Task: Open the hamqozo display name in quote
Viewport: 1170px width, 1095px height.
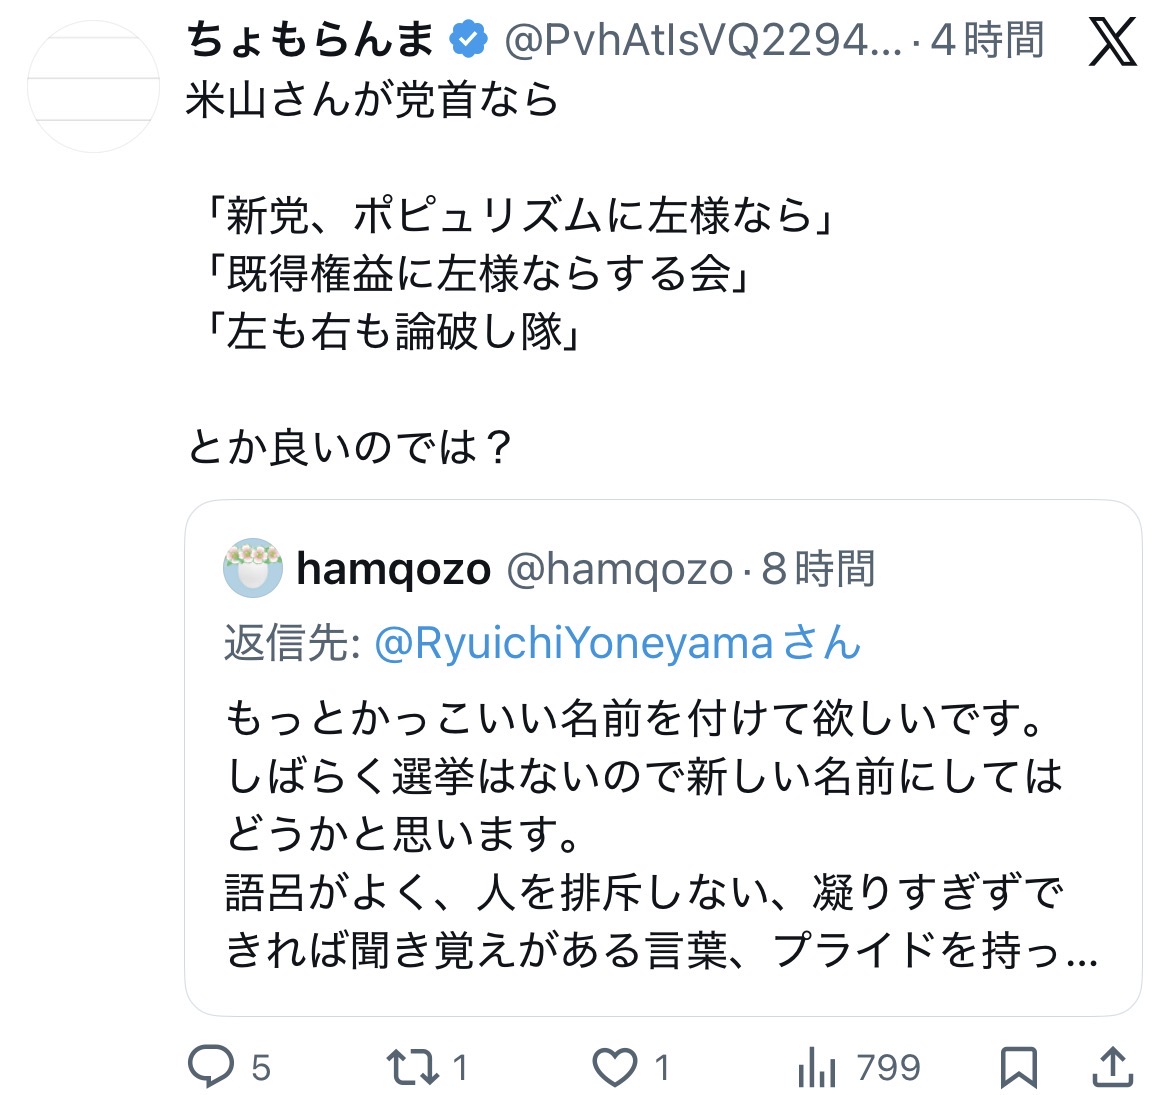Action: pos(393,570)
